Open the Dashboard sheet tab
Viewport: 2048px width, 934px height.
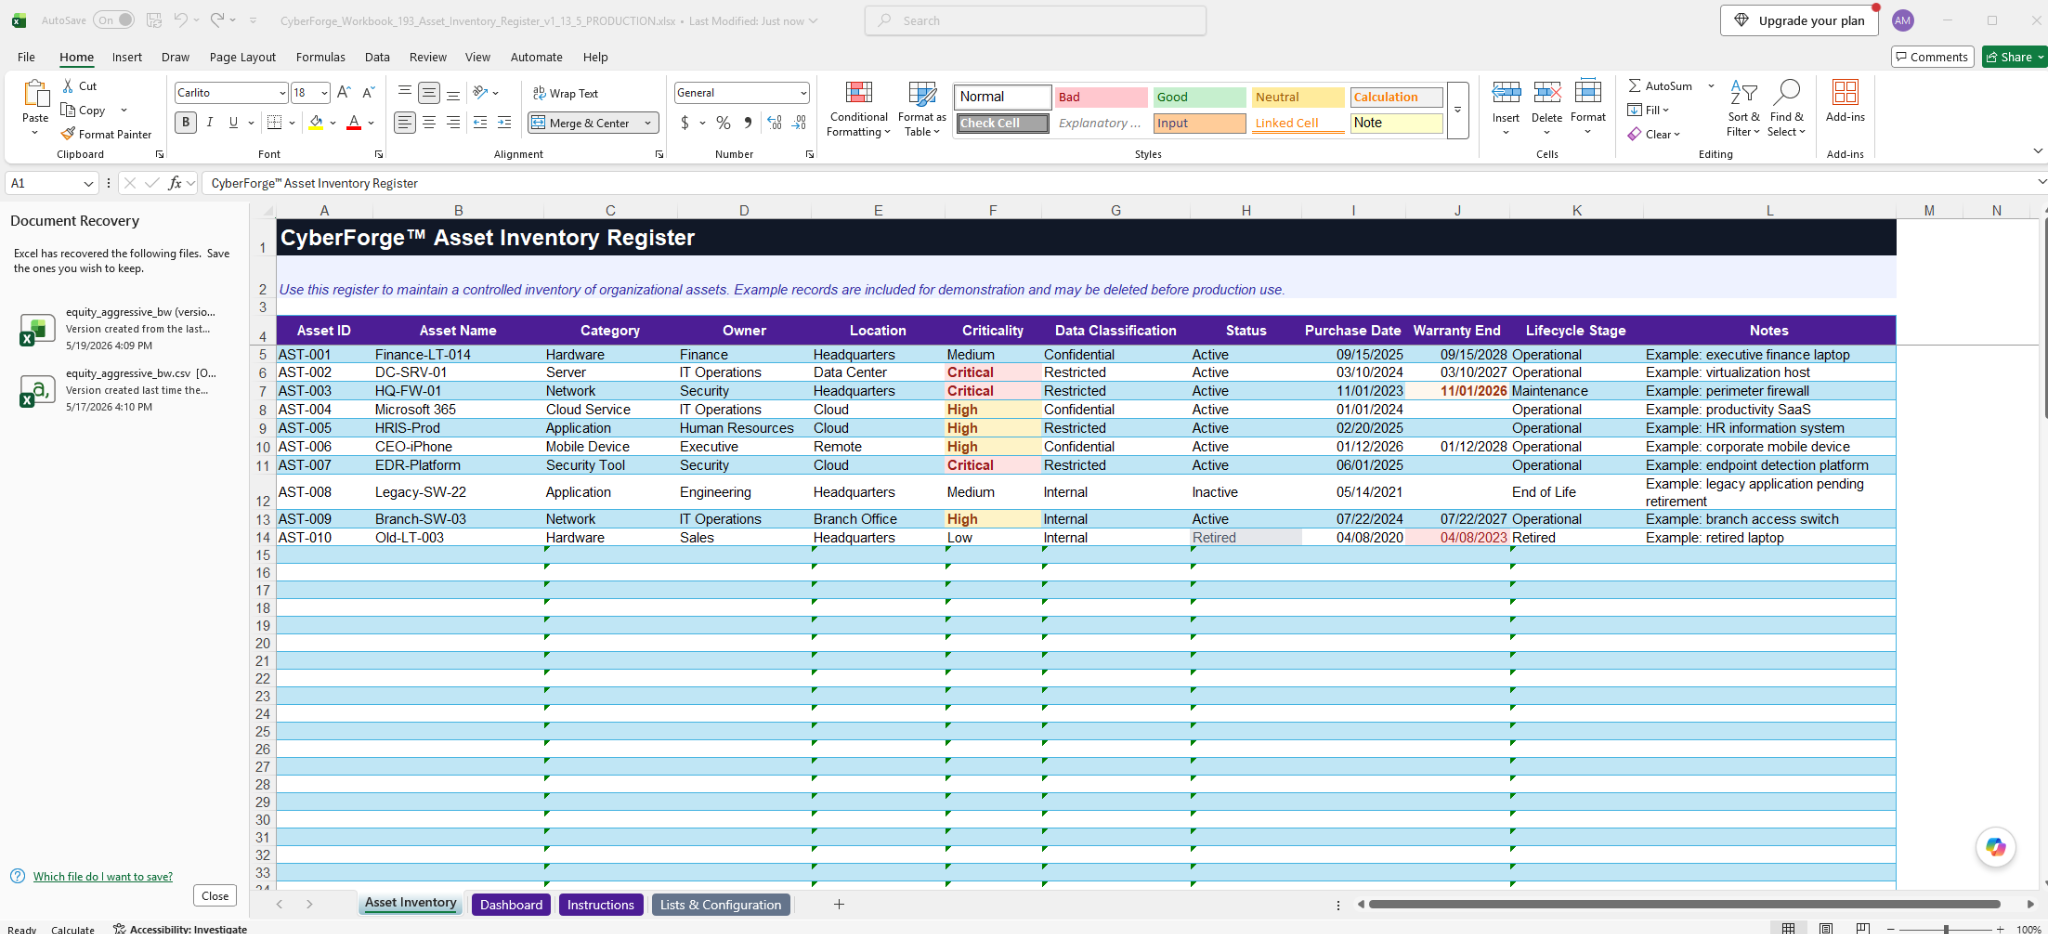[x=511, y=905]
